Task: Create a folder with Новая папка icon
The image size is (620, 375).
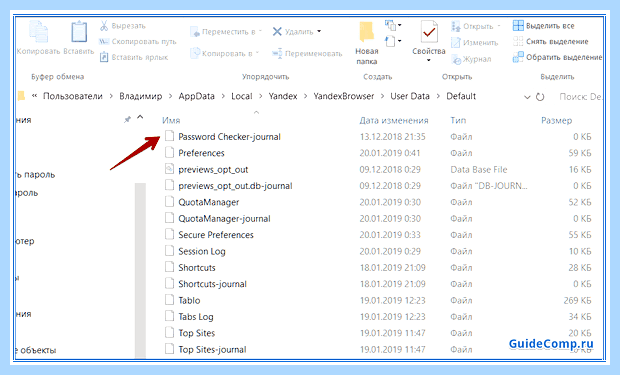Action: pos(367,32)
